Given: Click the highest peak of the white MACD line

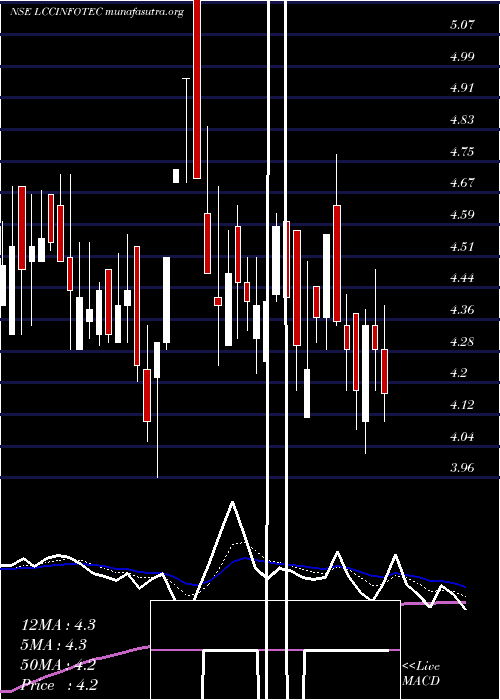Looking at the screenshot, I should pyautogui.click(x=232, y=502).
